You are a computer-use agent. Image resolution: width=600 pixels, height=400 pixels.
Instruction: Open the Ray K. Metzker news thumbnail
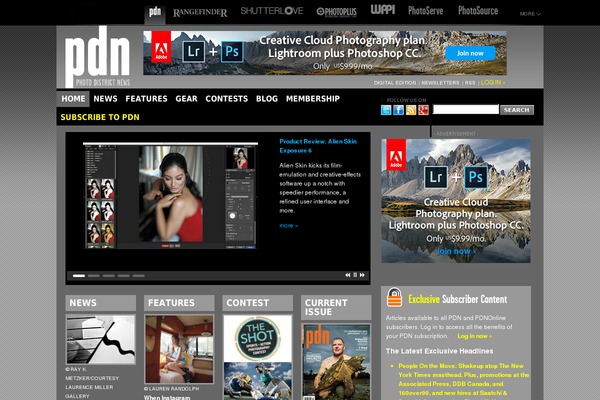pos(101,340)
